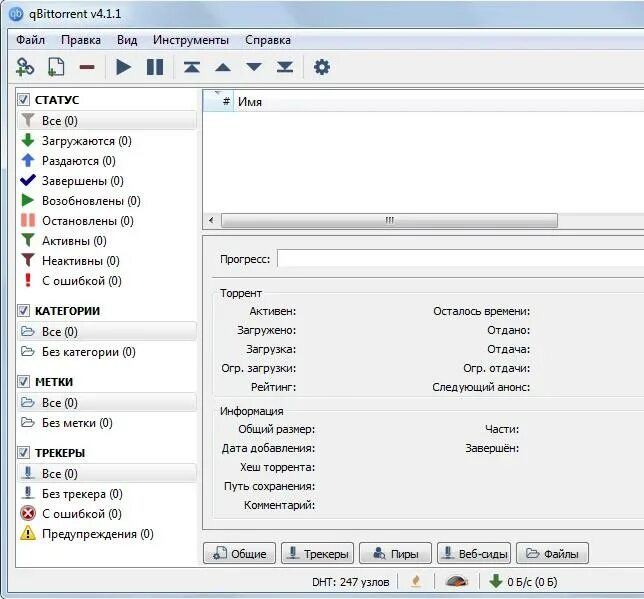
Task: Open the Инструменты menu
Action: tap(191, 40)
